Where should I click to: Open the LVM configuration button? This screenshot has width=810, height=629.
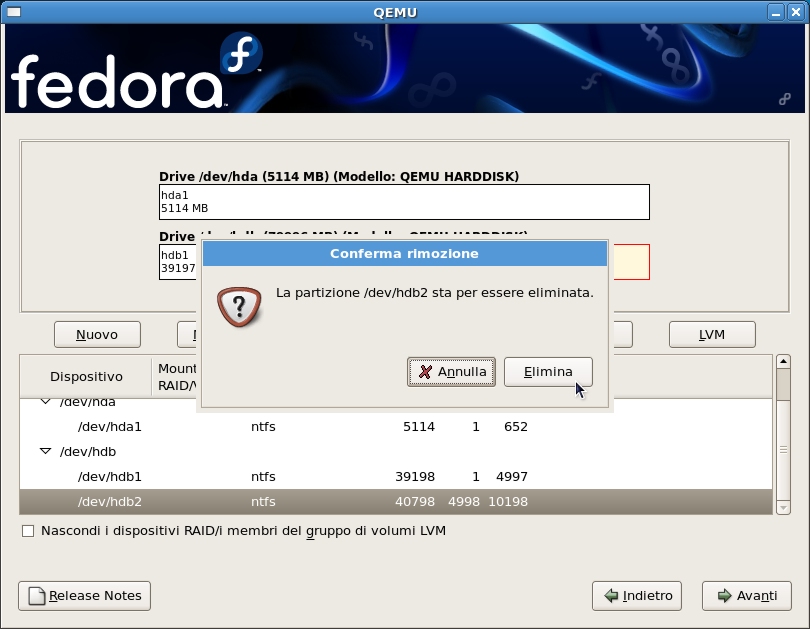pyautogui.click(x=712, y=335)
